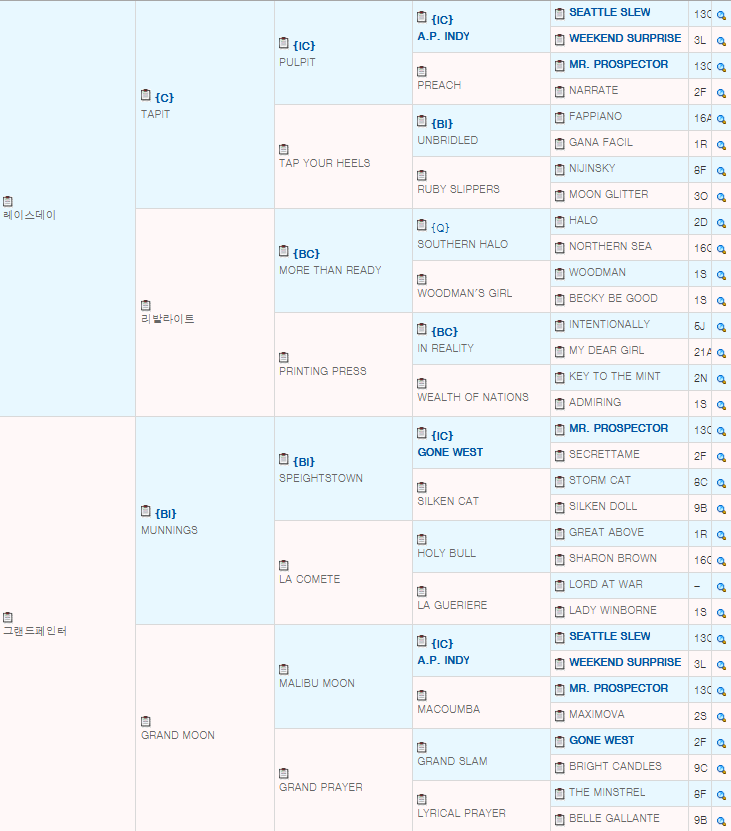Click the clipboard icon above PULPIT
The height and width of the screenshot is (831, 731).
(284, 43)
